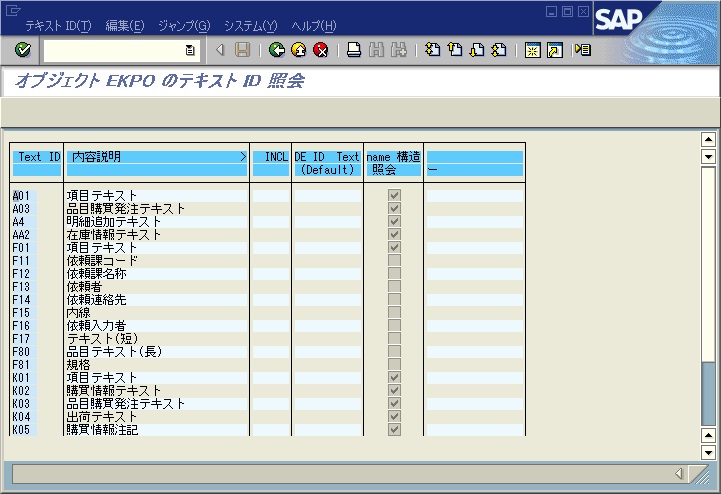Toggle checkbox for row F11

[394, 260]
